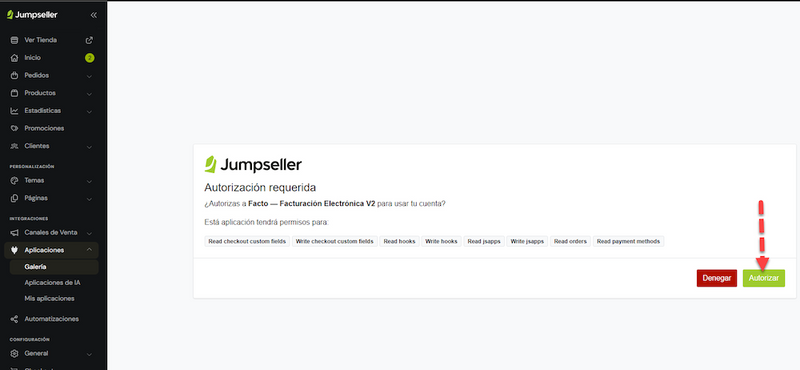The image size is (800, 370).
Task: Click the Clientes people icon
Action: click(x=14, y=146)
